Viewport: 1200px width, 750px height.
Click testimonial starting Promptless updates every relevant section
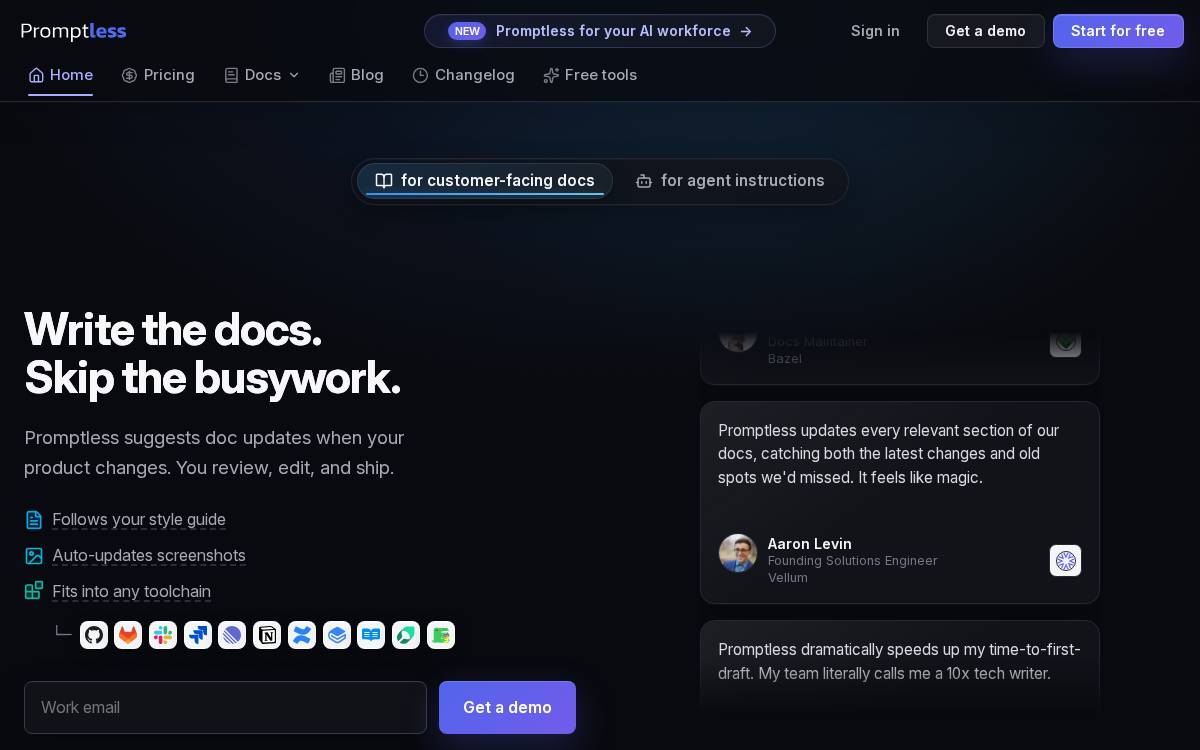point(890,454)
